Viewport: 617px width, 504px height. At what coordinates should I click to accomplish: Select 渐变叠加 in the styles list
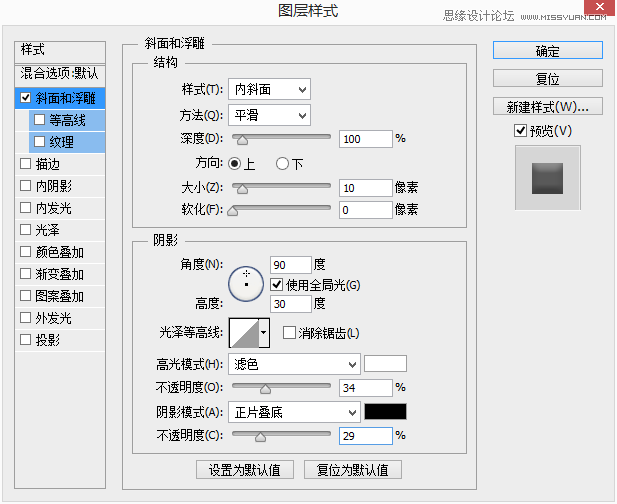click(60, 274)
